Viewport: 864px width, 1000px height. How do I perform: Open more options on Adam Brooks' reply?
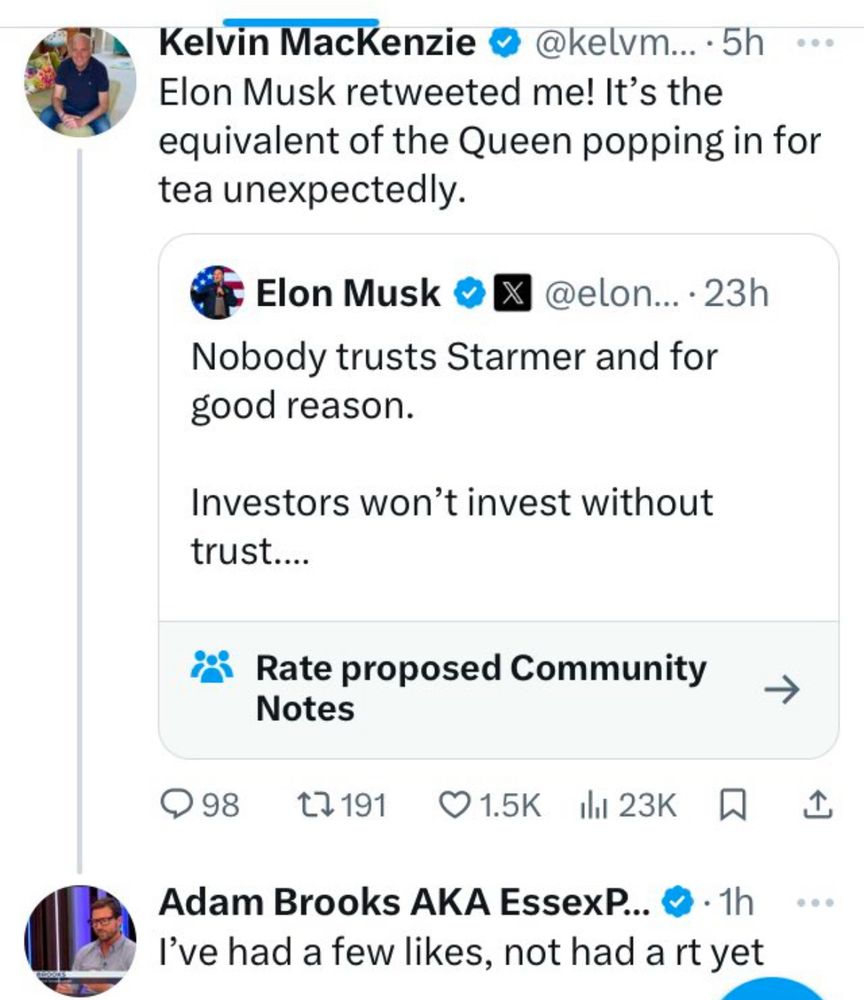click(x=816, y=903)
